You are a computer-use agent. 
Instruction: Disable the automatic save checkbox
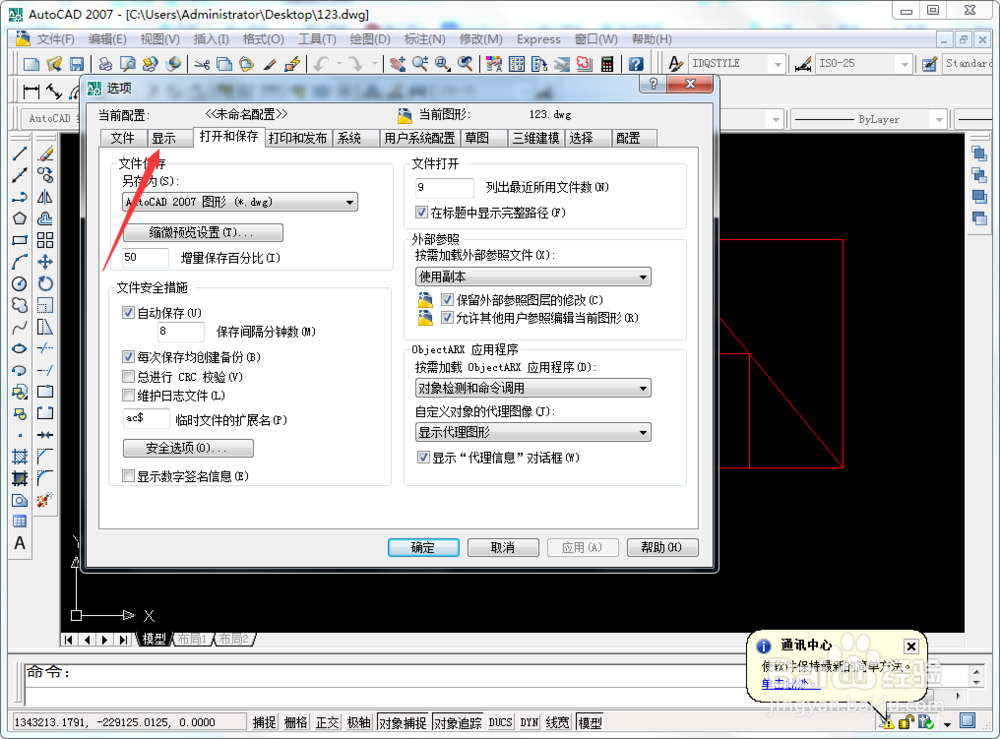[x=129, y=311]
